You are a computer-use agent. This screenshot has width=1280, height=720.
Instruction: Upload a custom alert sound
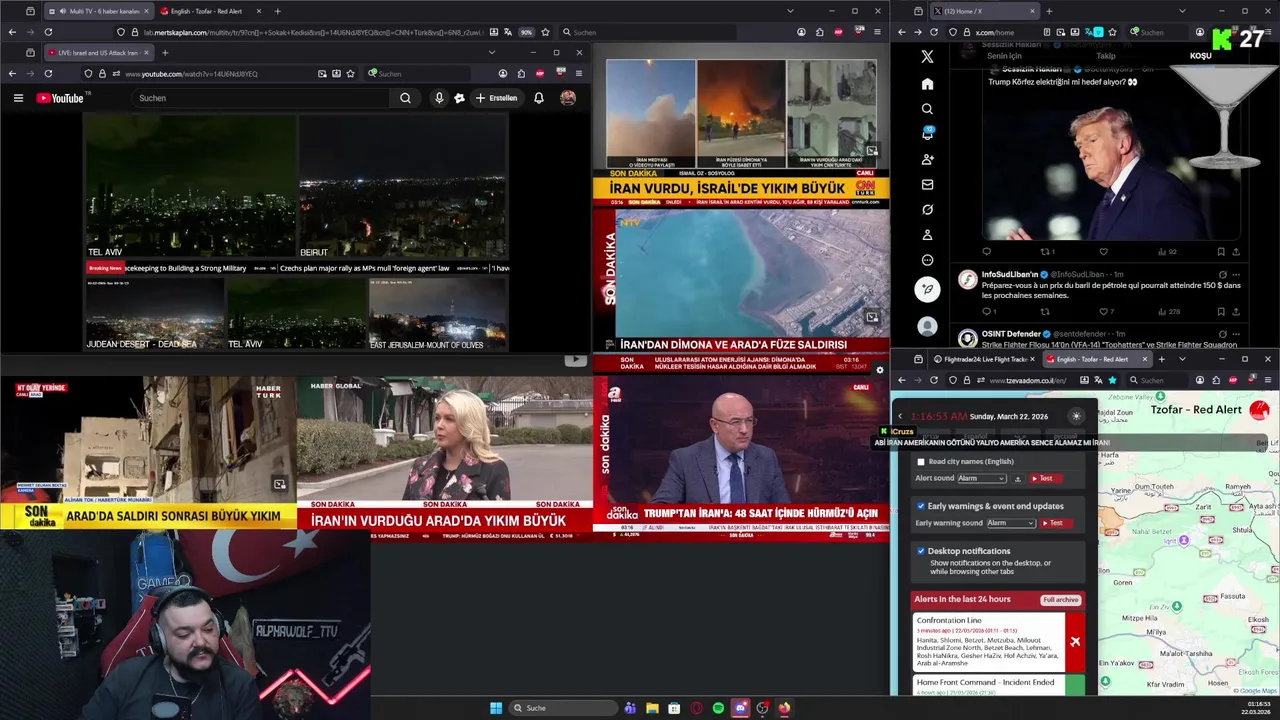1018,479
